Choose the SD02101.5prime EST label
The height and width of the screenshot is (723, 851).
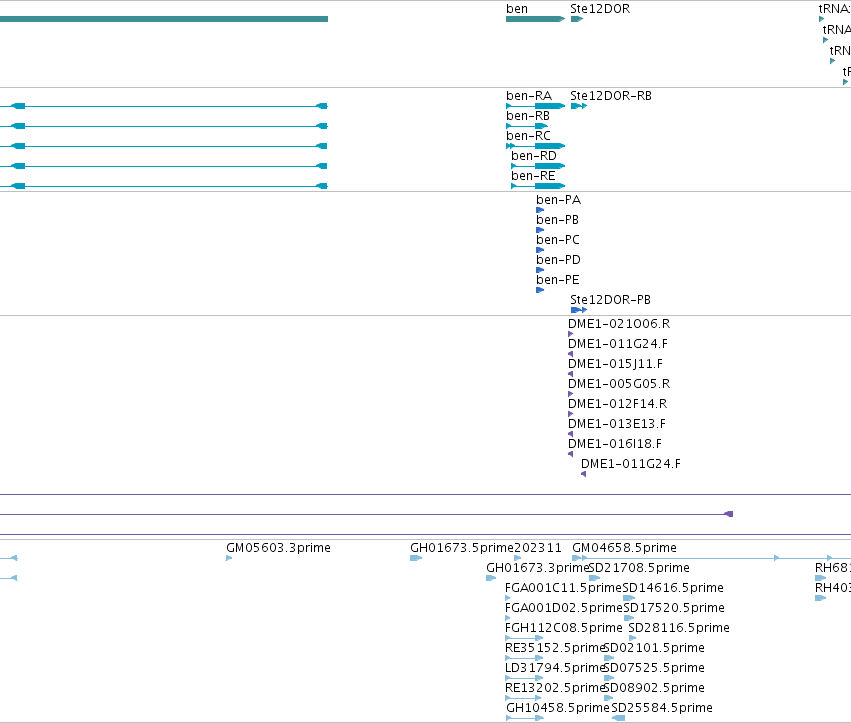(655, 648)
